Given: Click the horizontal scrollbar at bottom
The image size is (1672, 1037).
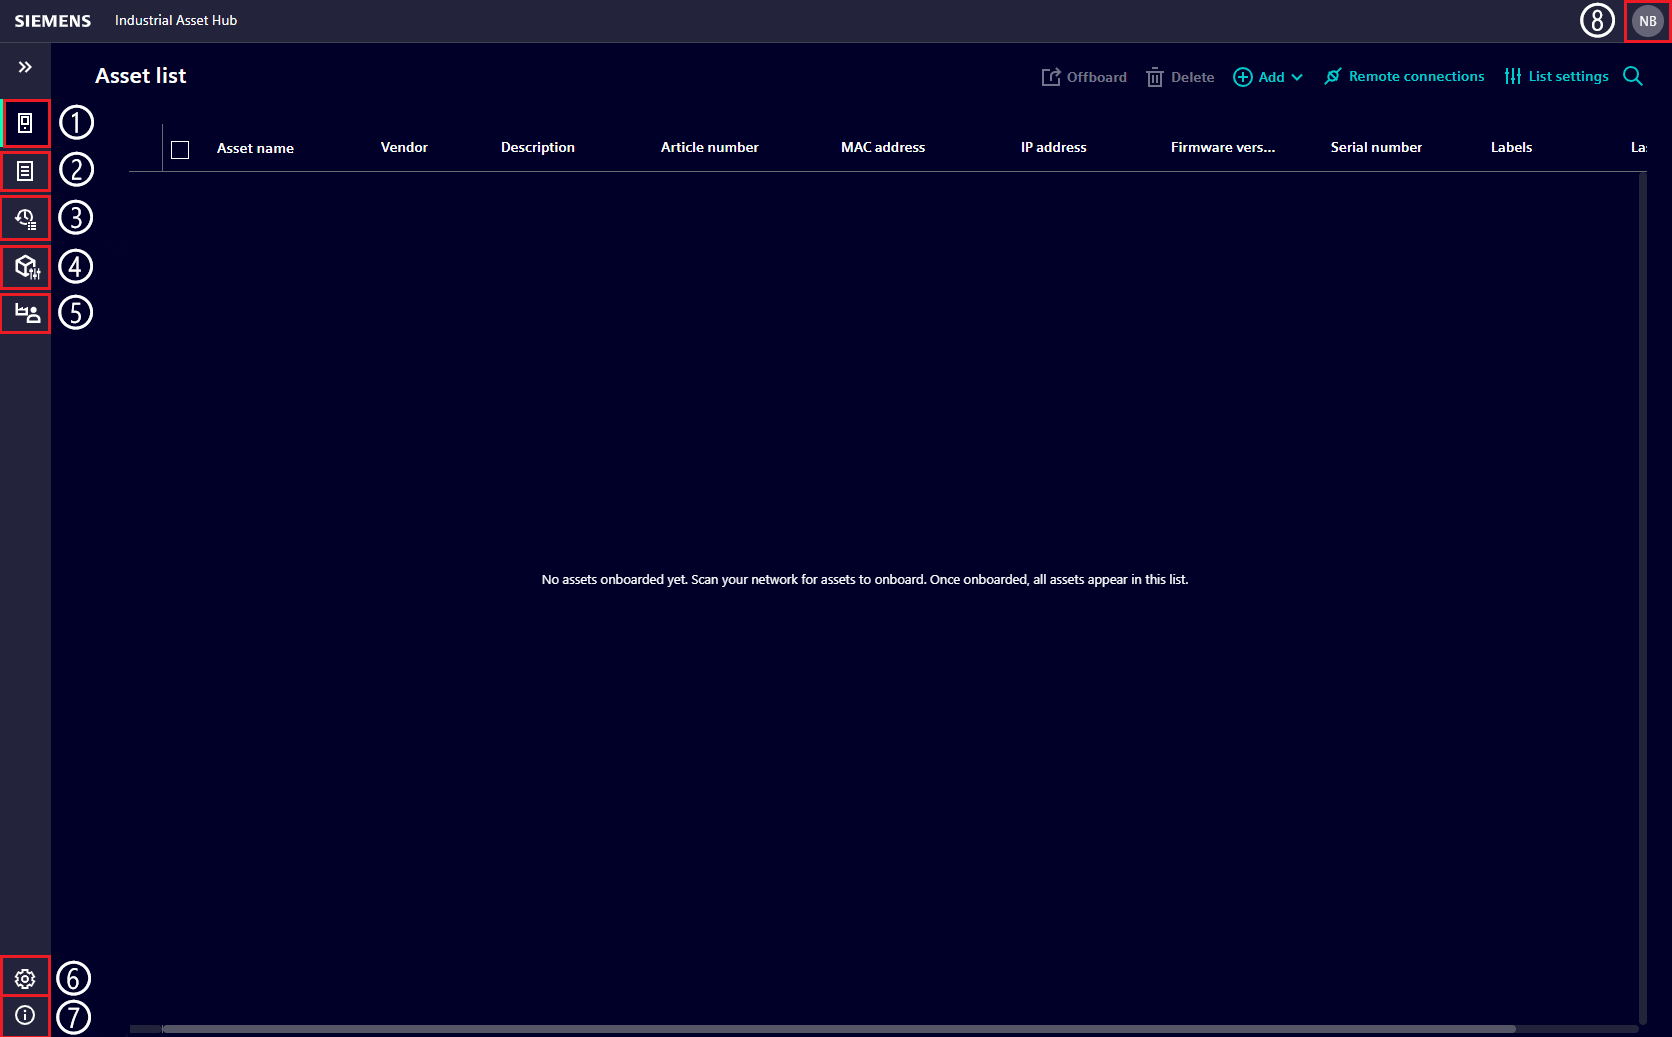Looking at the screenshot, I should 838,1028.
